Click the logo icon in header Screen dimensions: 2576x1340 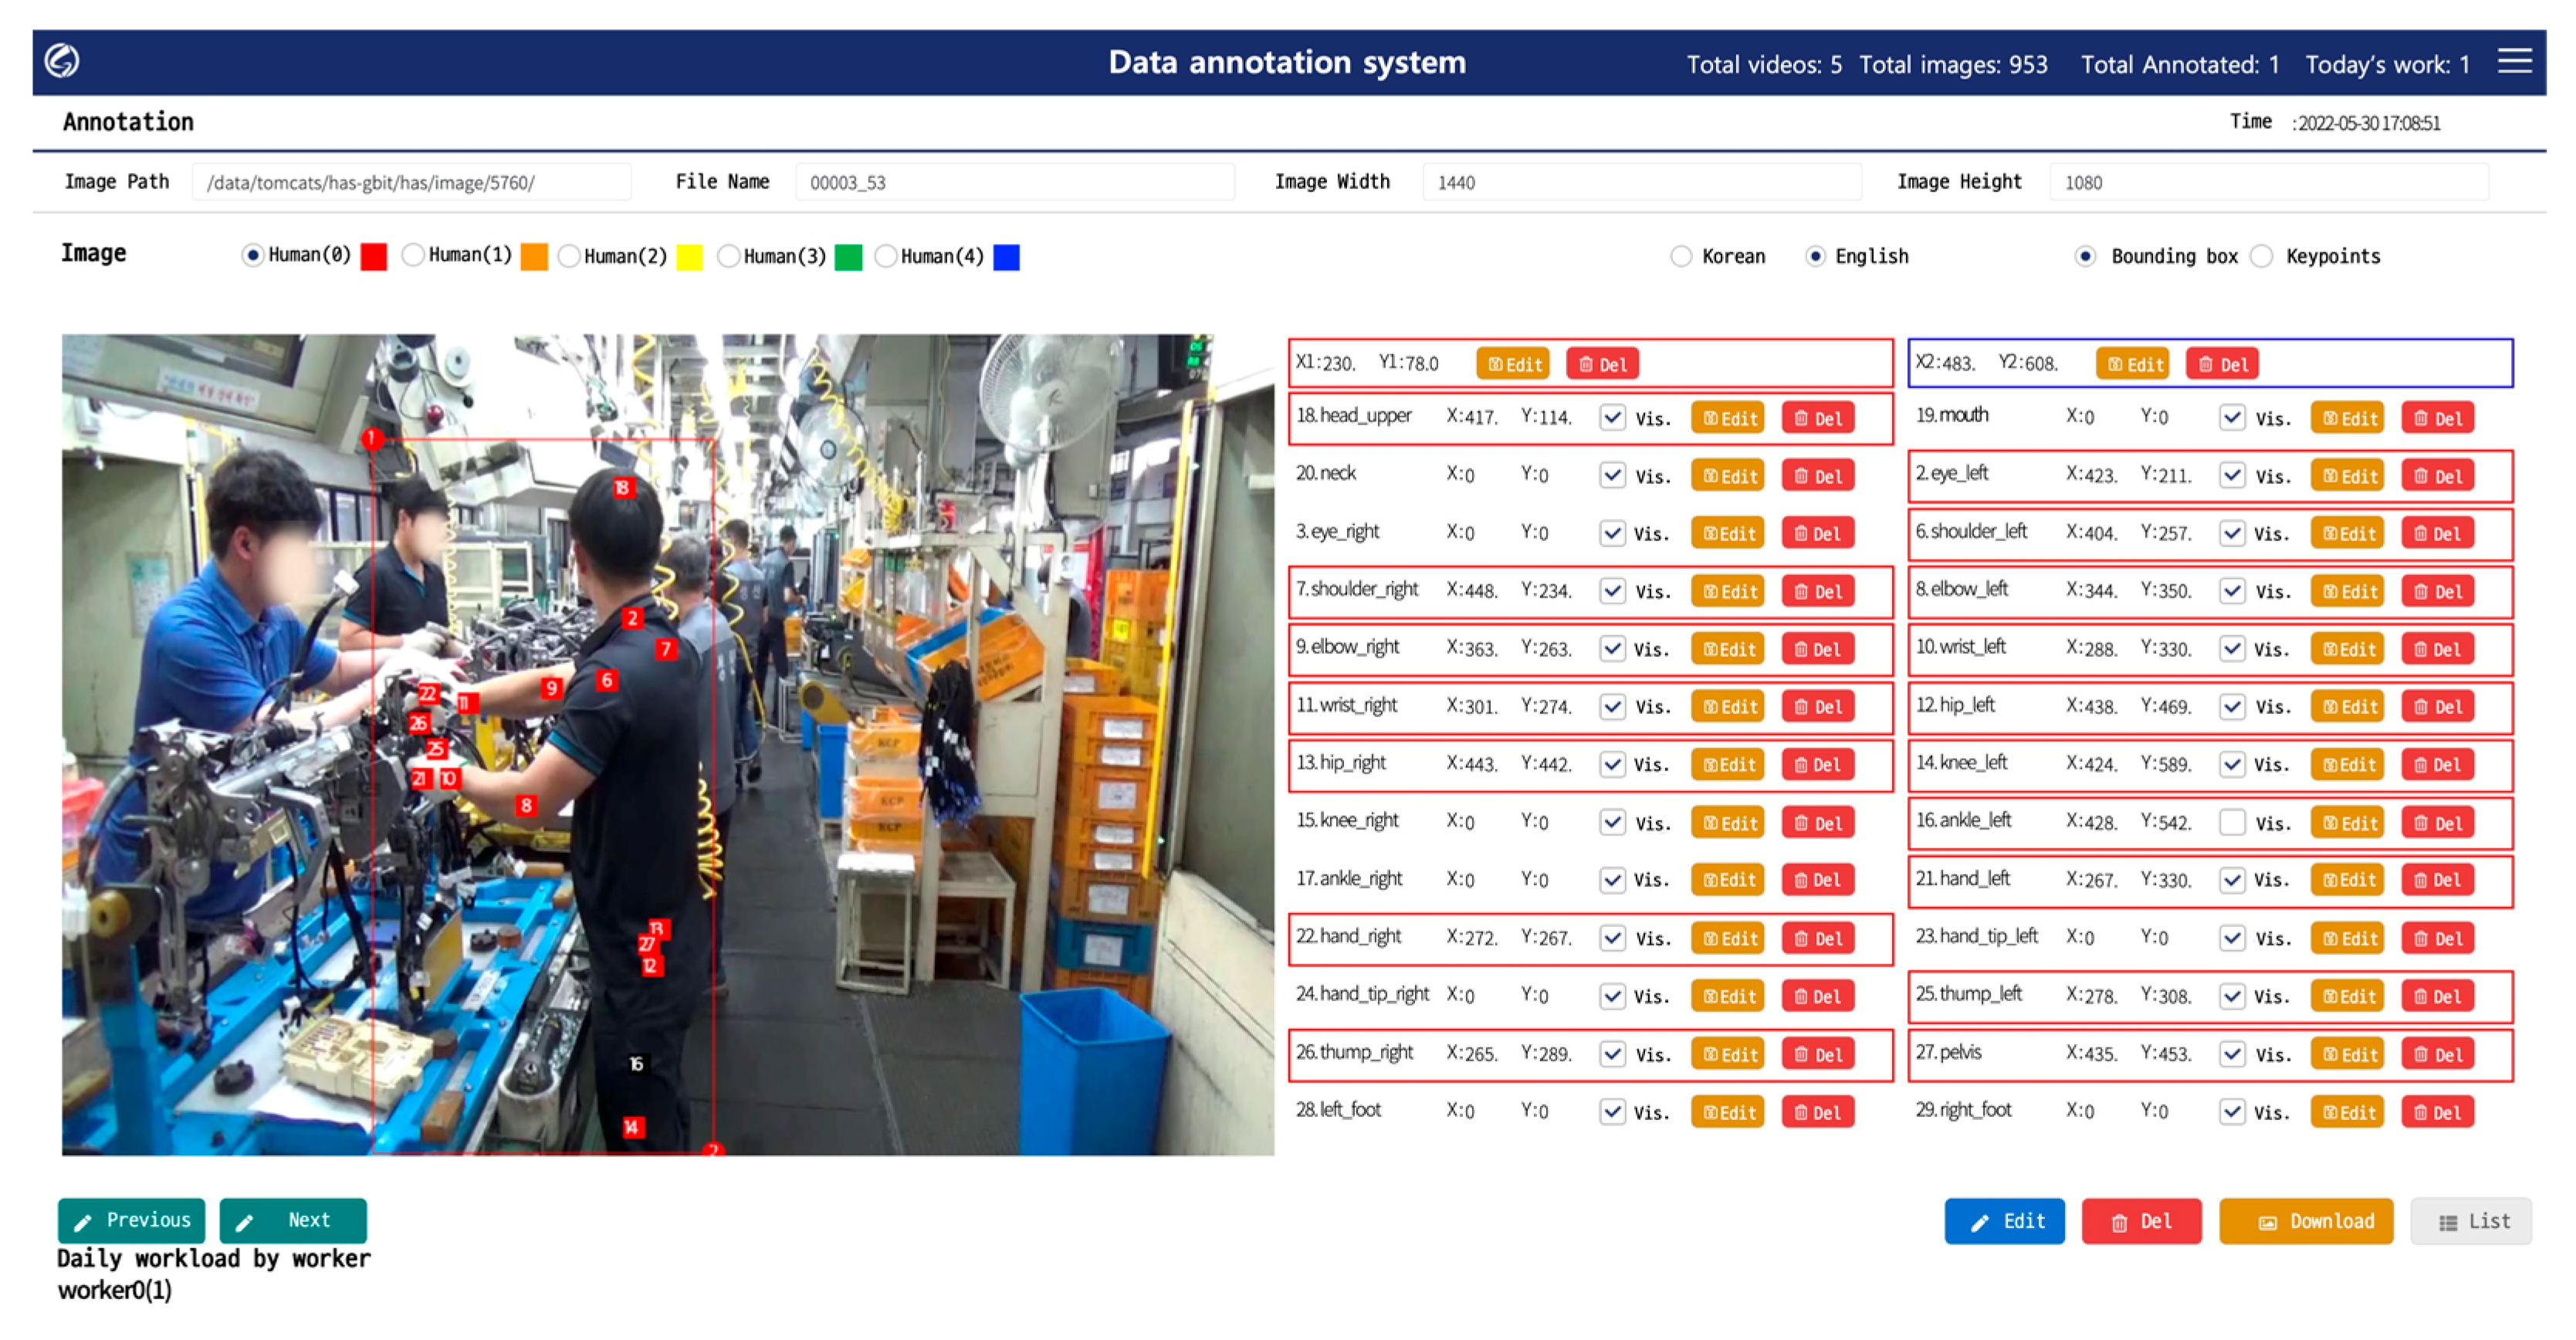coord(62,61)
